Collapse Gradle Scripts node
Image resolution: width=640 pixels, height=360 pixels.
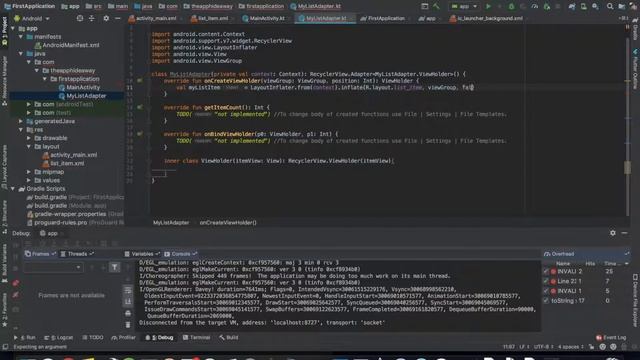tap(13, 189)
